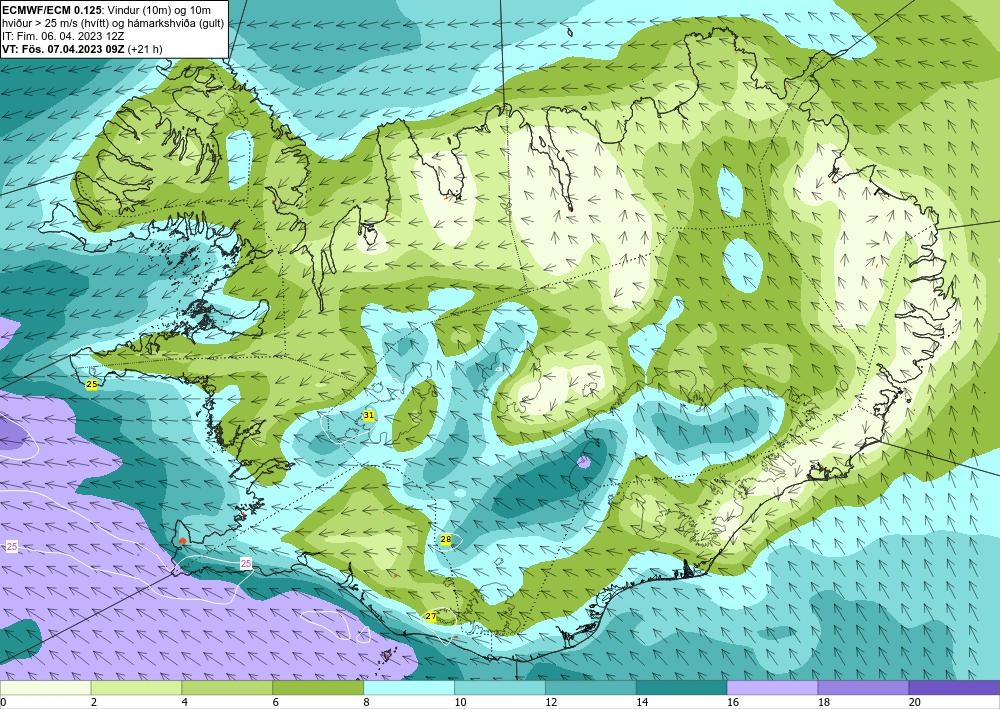Select the 8–10 m/s light cyan legend swatch
The width and height of the screenshot is (1000, 709).
[409, 687]
